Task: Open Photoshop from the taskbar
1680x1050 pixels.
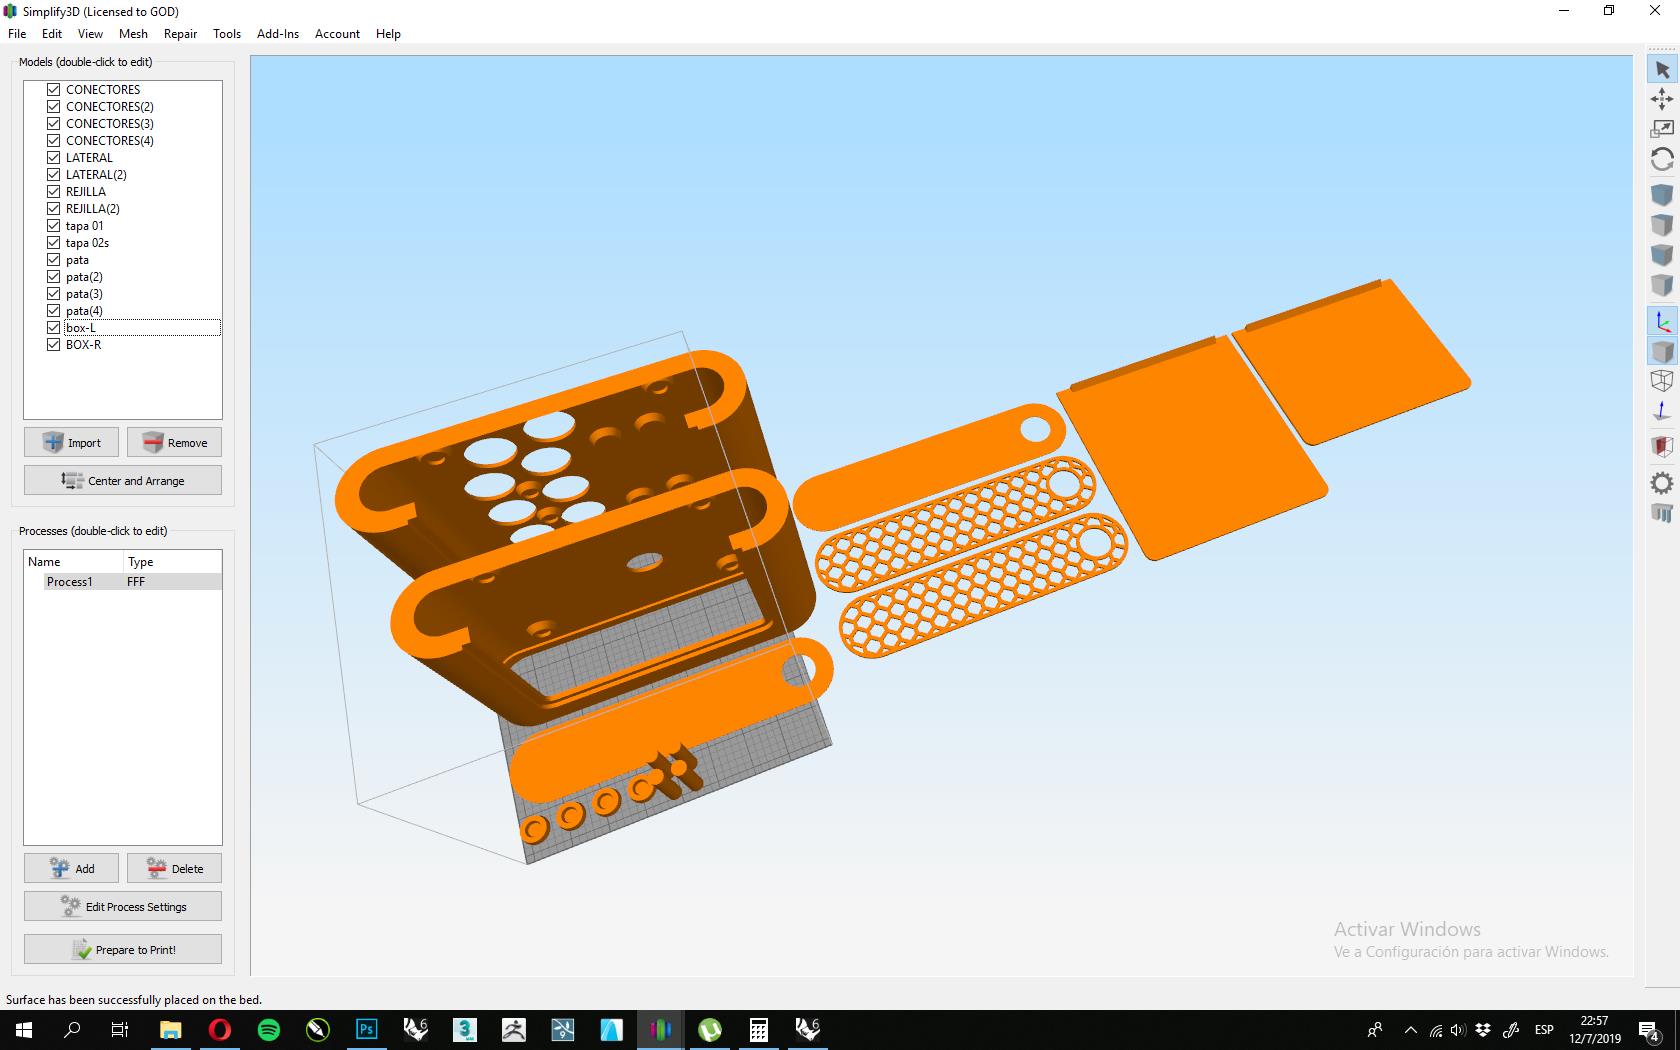Action: click(x=366, y=1030)
